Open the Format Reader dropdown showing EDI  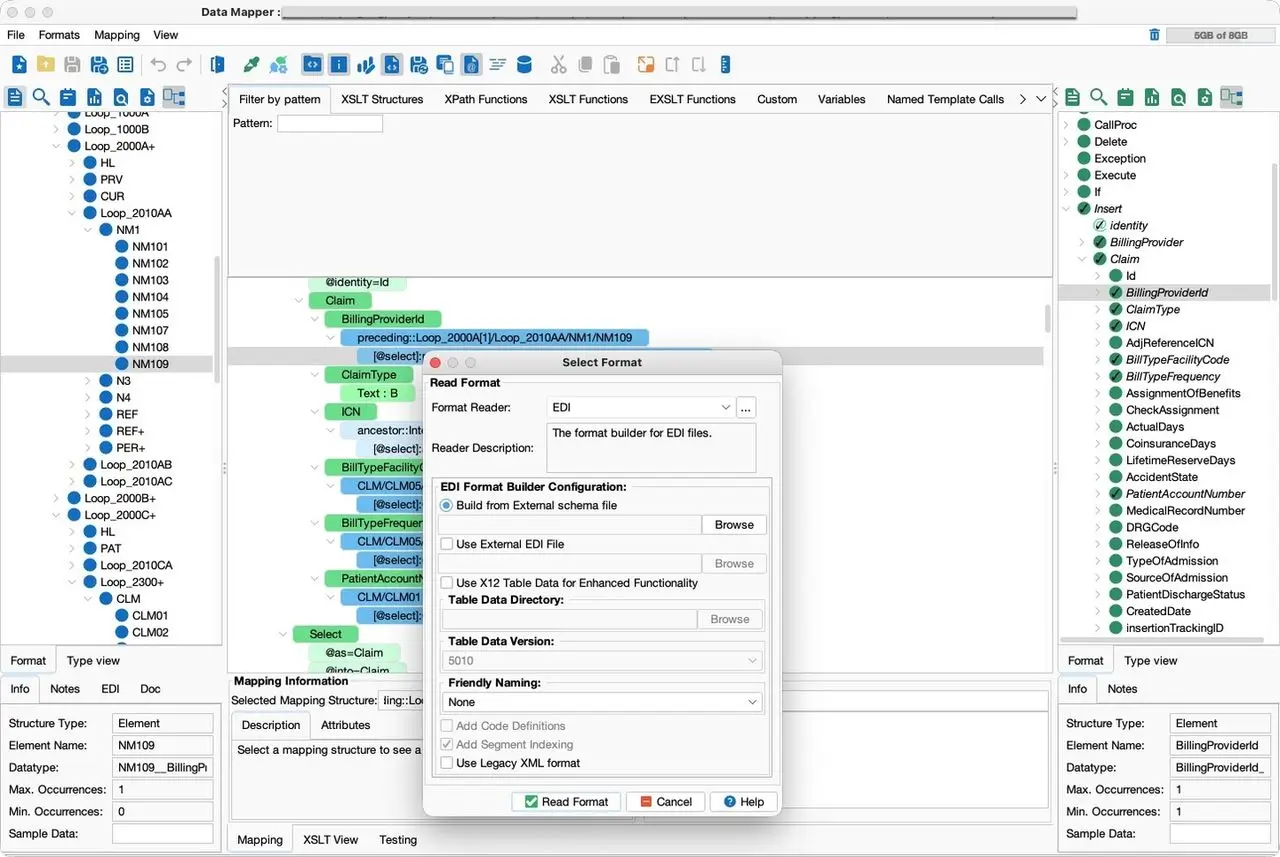pyautogui.click(x=640, y=408)
